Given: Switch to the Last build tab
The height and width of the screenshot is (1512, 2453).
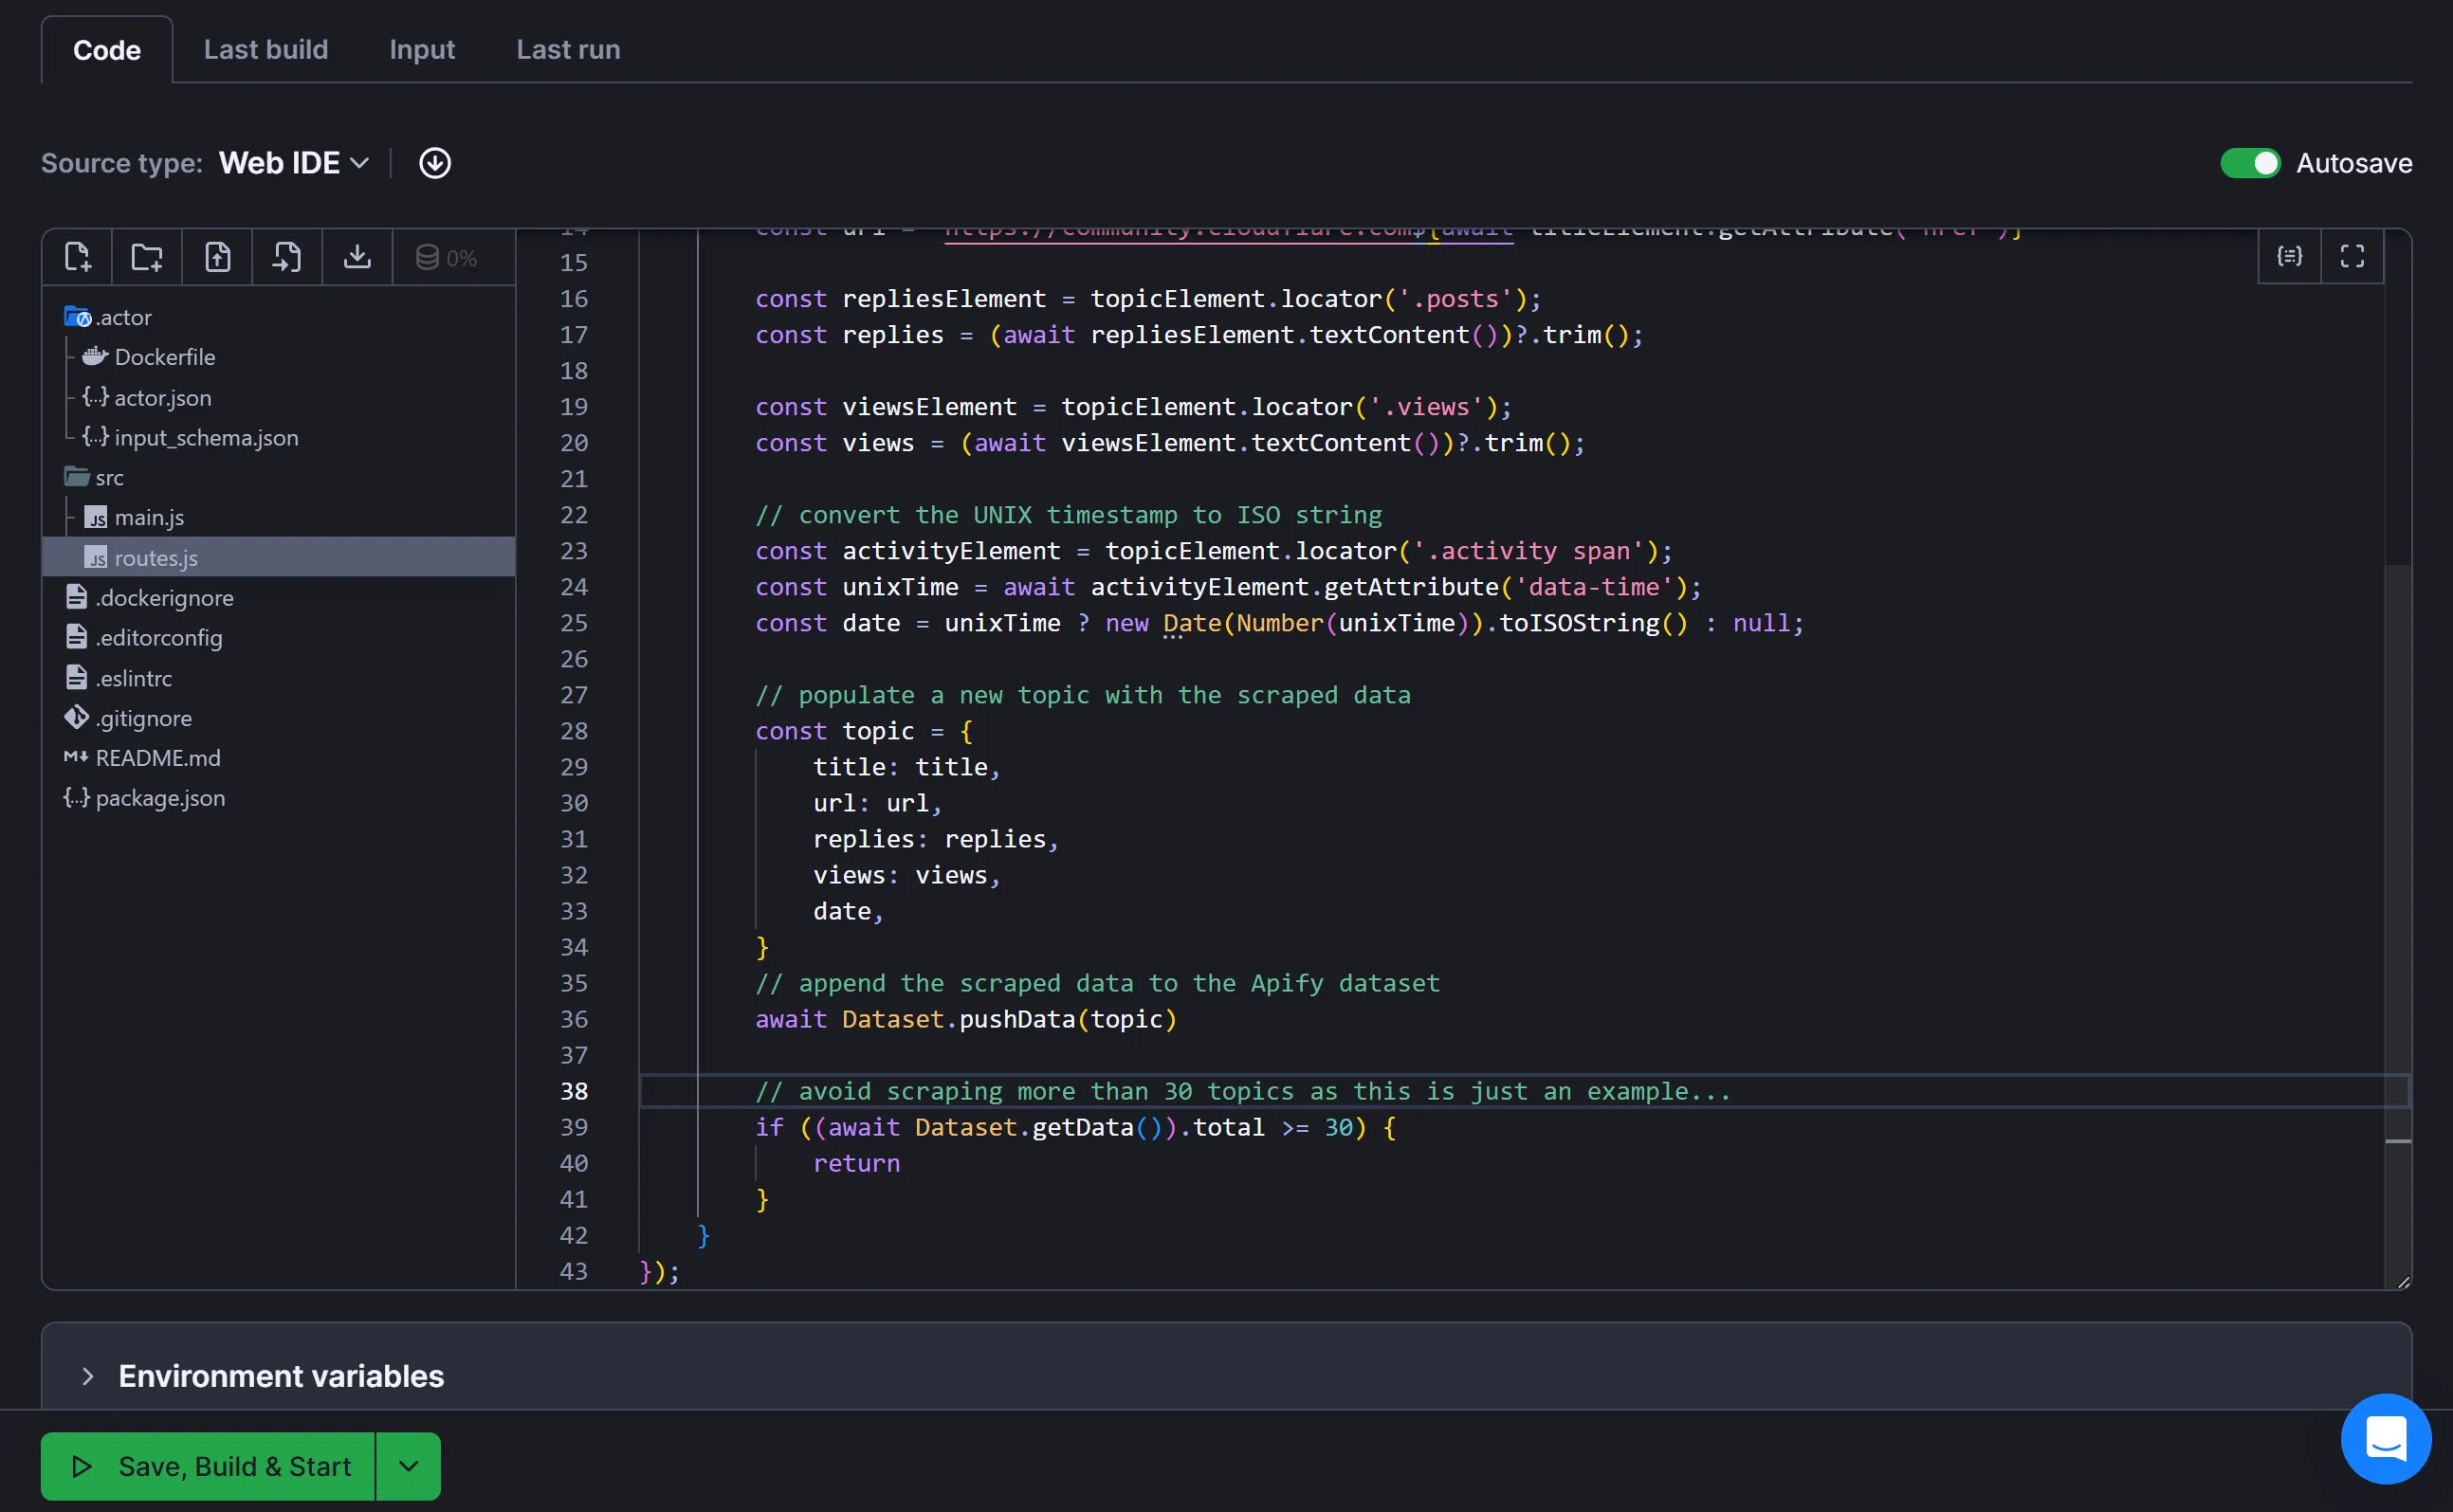Looking at the screenshot, I should (266, 50).
